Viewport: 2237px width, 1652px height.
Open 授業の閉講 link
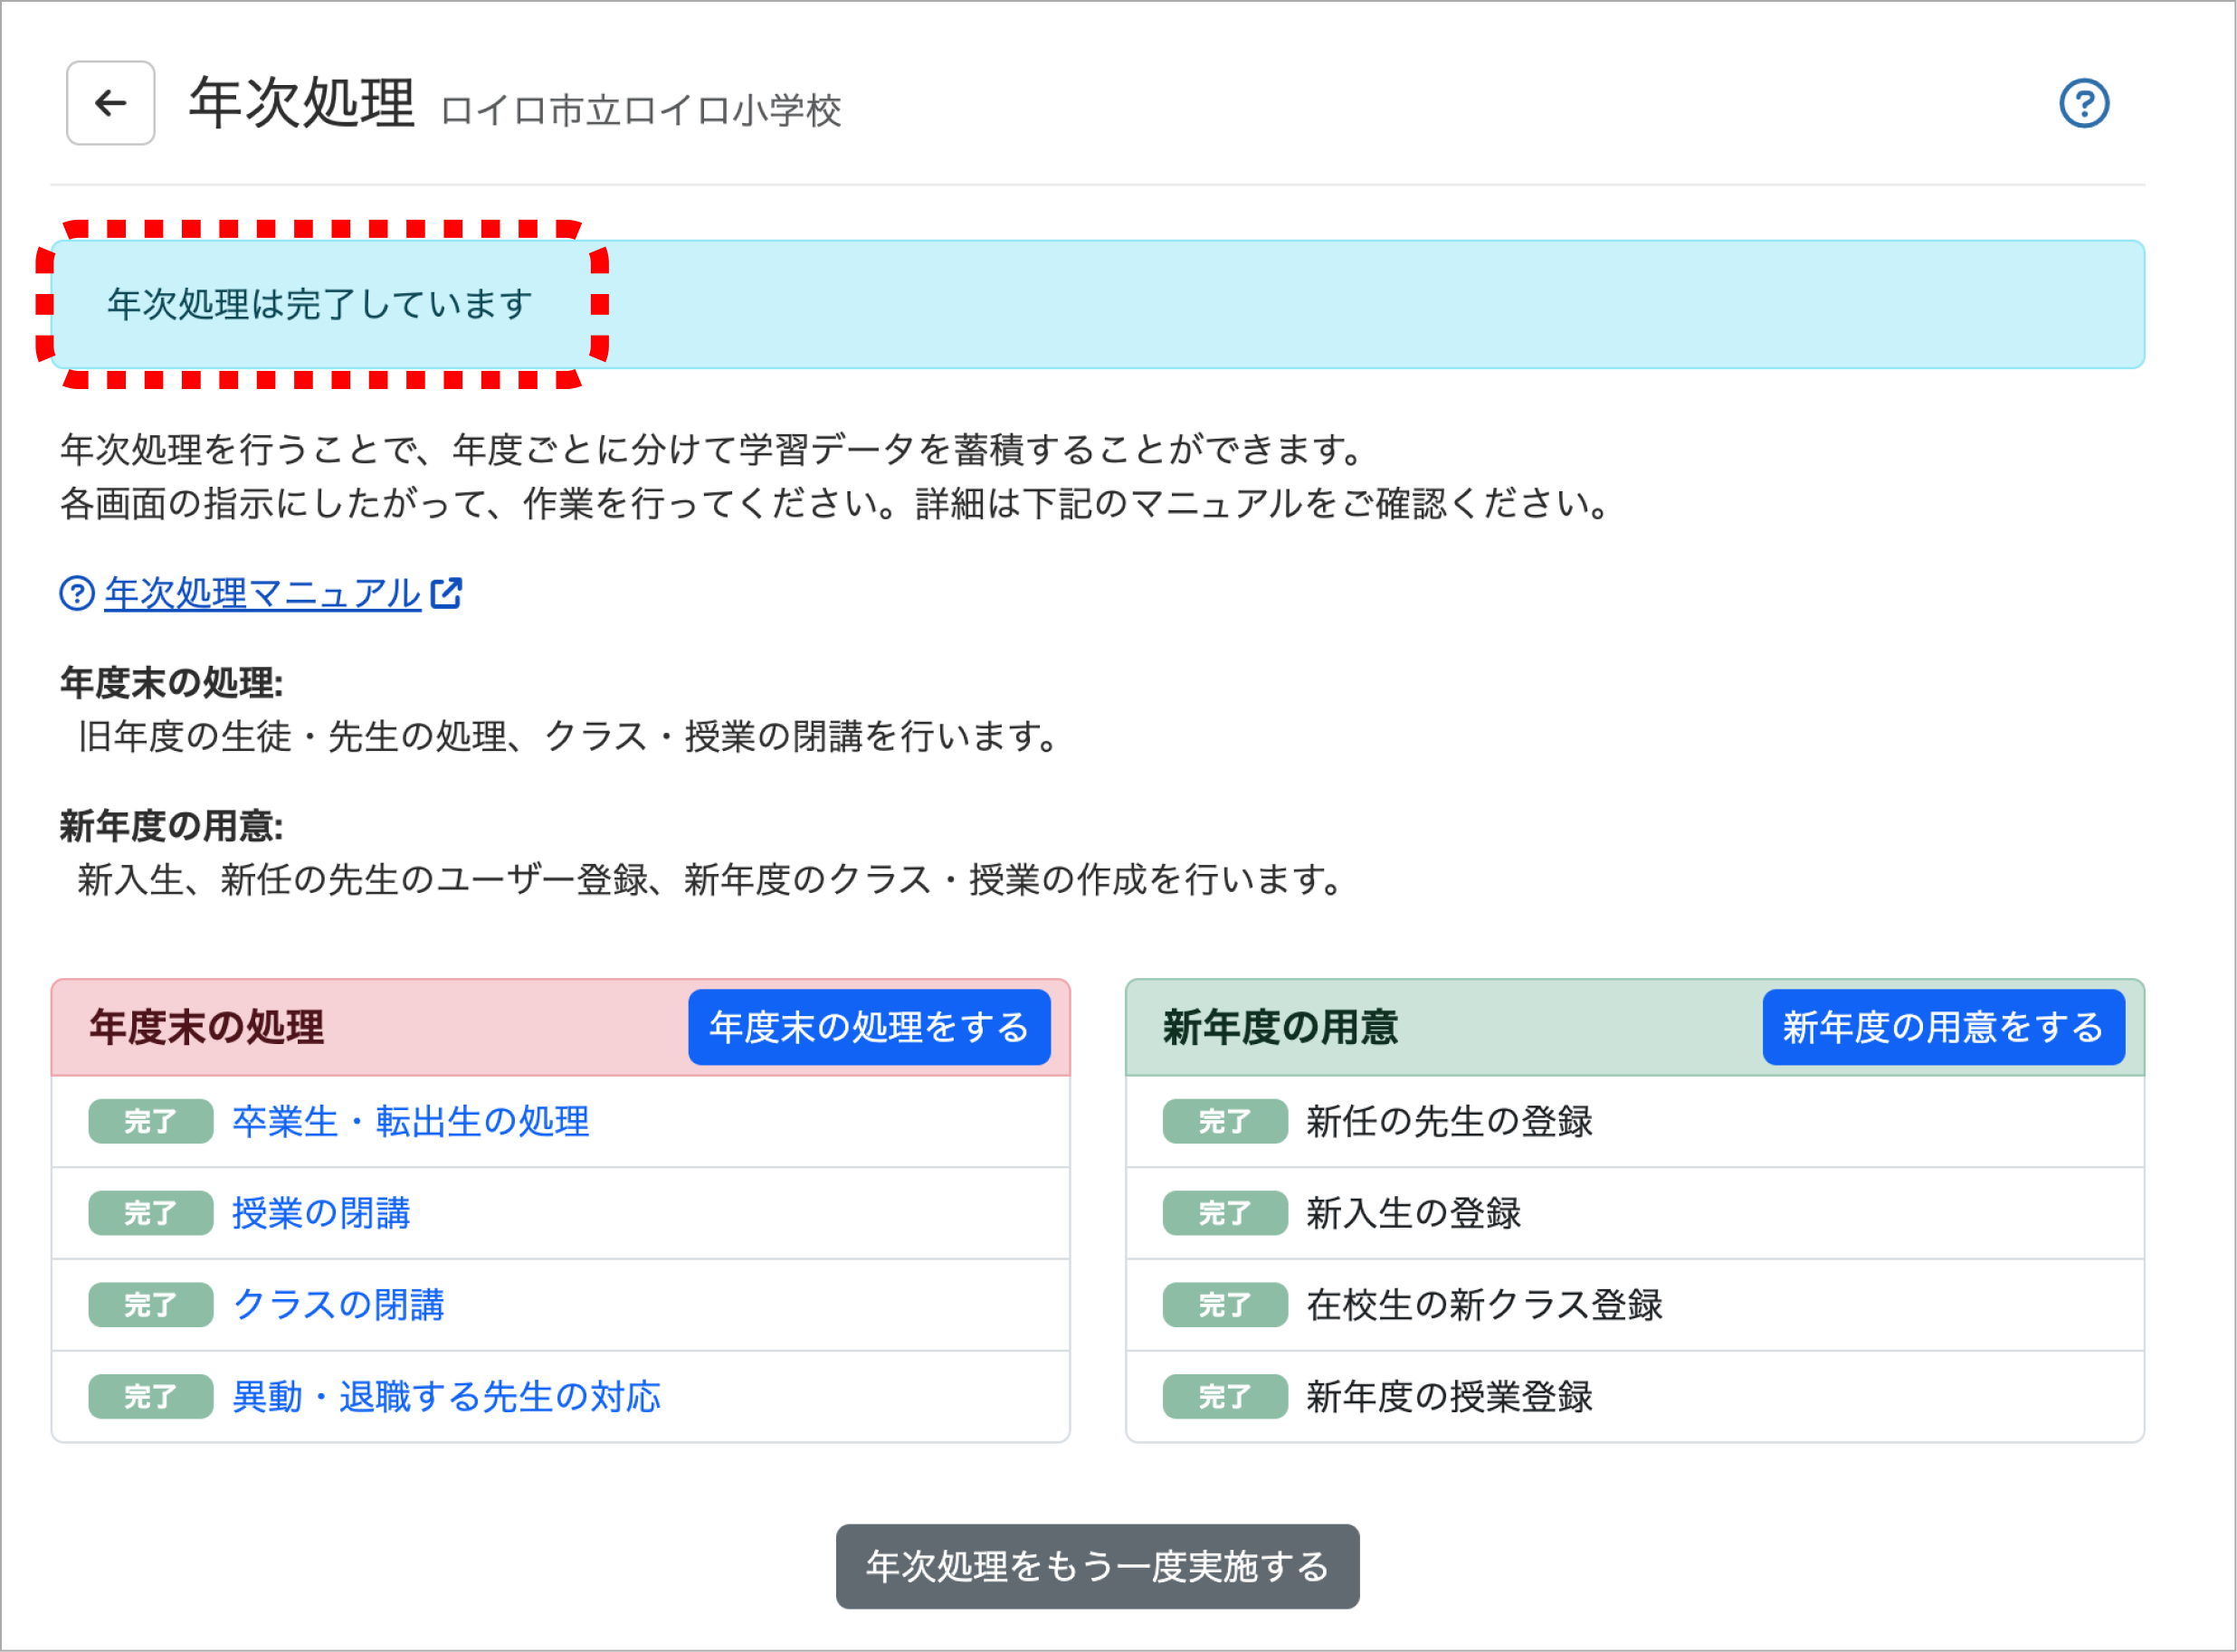click(321, 1213)
